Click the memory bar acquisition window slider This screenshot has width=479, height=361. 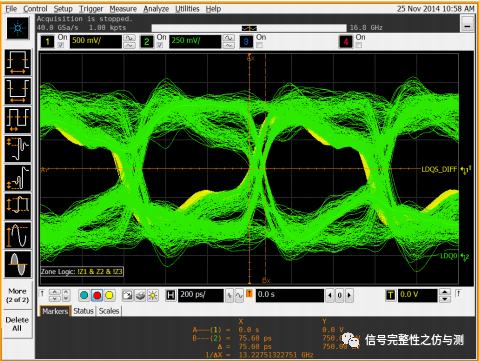[249, 28]
